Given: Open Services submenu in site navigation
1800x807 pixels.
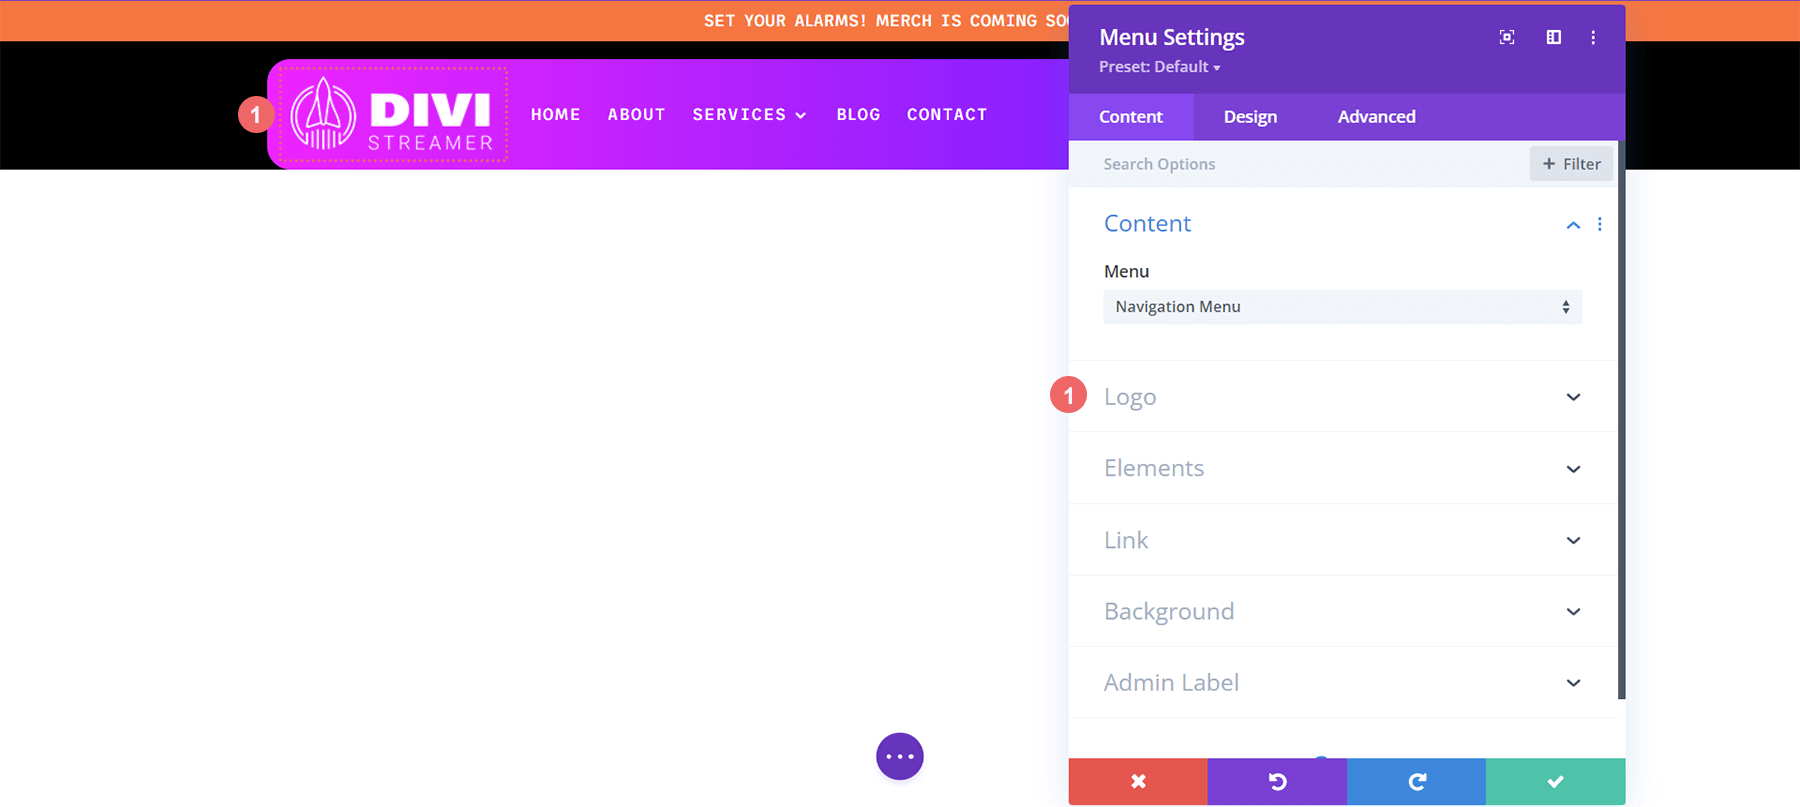Looking at the screenshot, I should pos(749,115).
